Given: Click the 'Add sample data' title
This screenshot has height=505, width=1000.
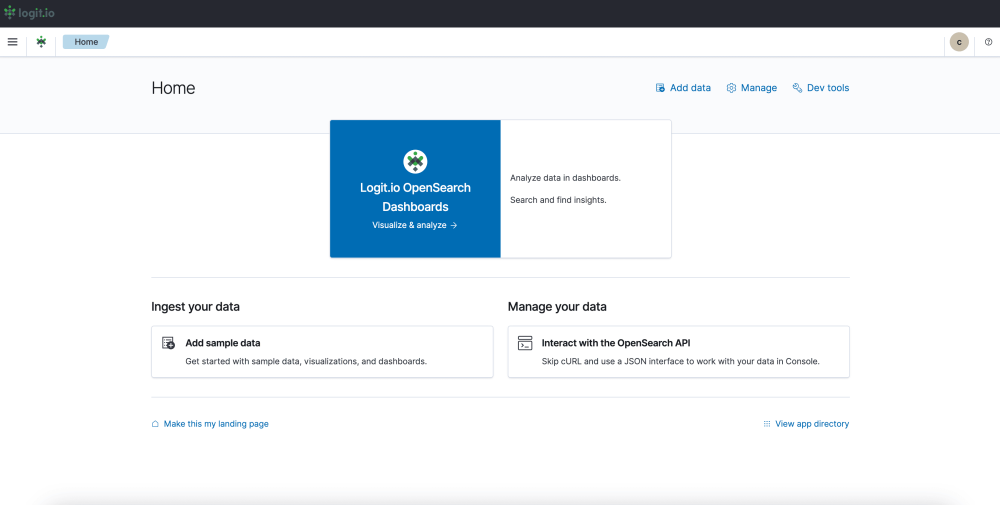Looking at the screenshot, I should 223,343.
